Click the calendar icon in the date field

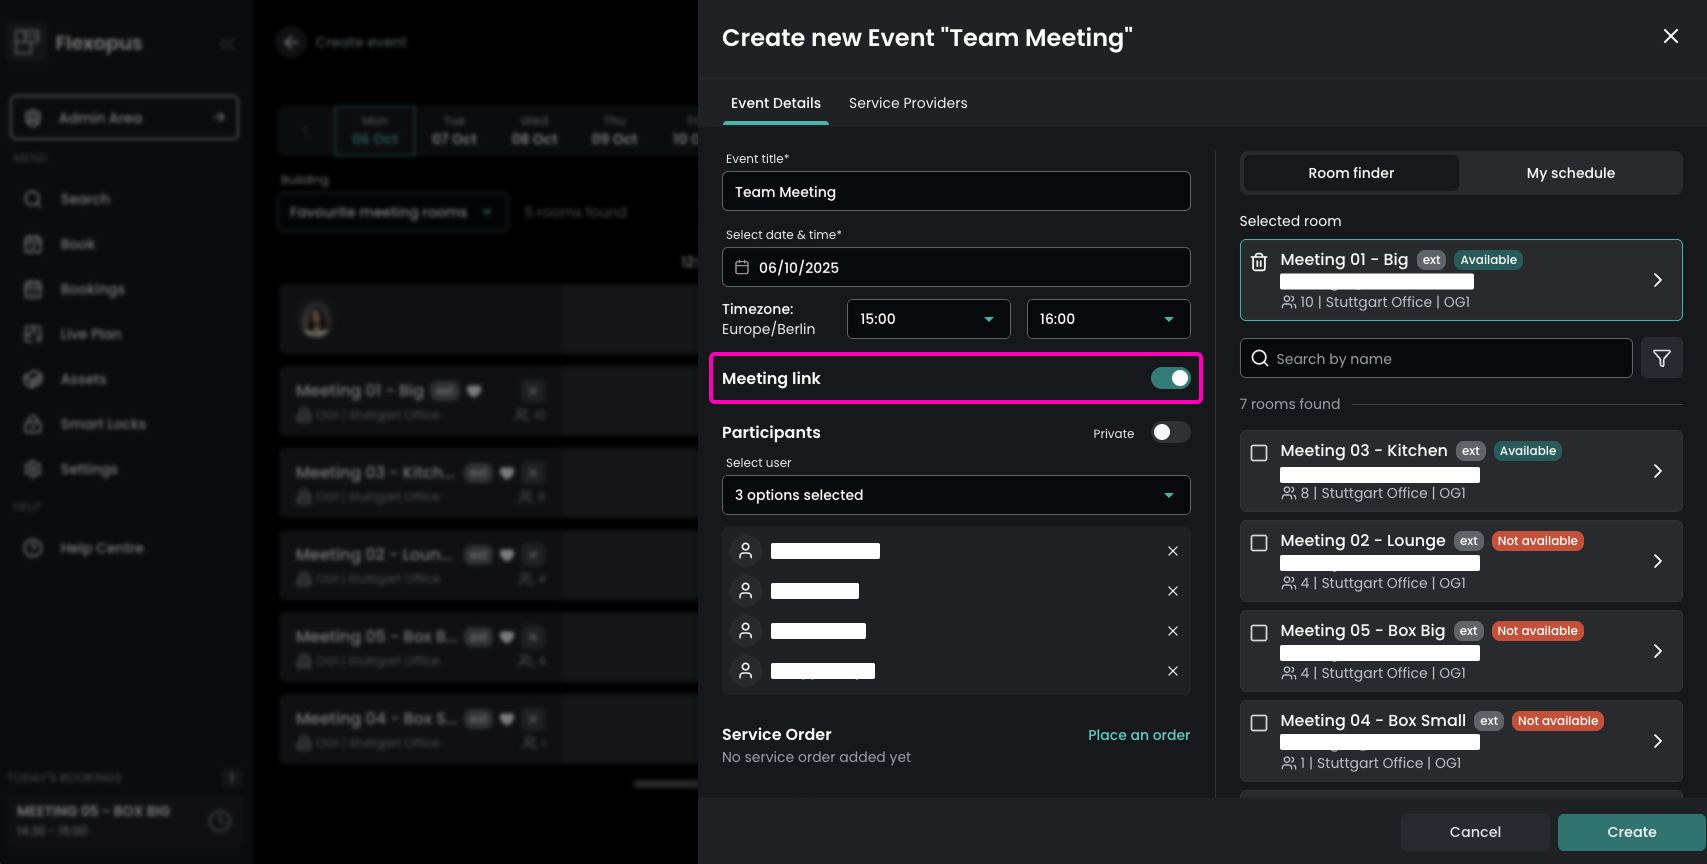(742, 267)
